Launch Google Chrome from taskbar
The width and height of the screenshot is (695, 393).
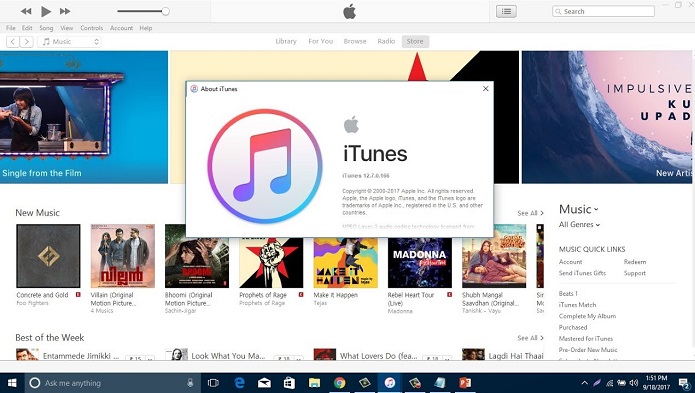tap(340, 383)
